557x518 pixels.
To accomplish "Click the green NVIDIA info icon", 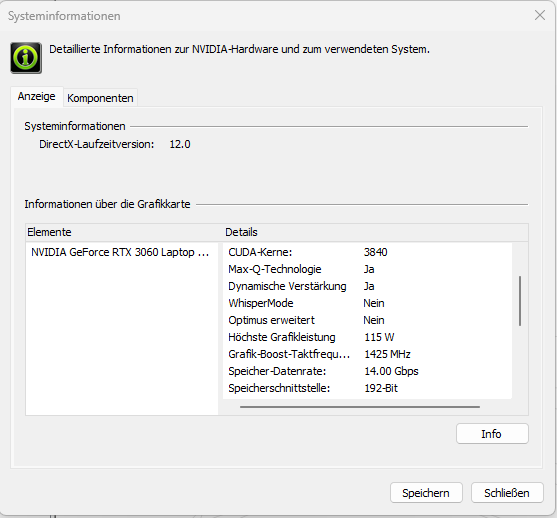I will [x=26, y=58].
